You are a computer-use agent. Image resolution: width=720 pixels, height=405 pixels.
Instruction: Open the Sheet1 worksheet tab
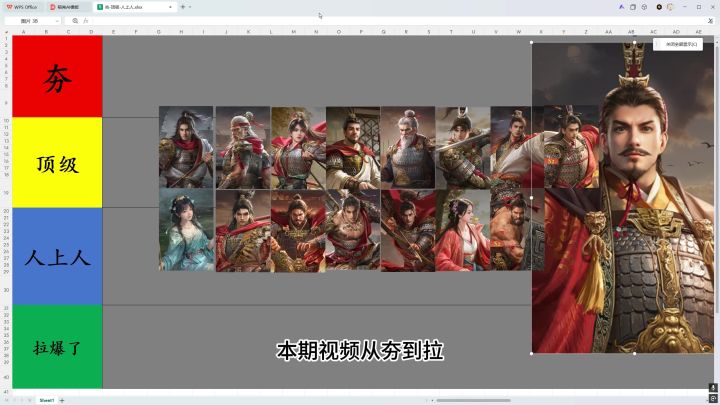[x=46, y=400]
